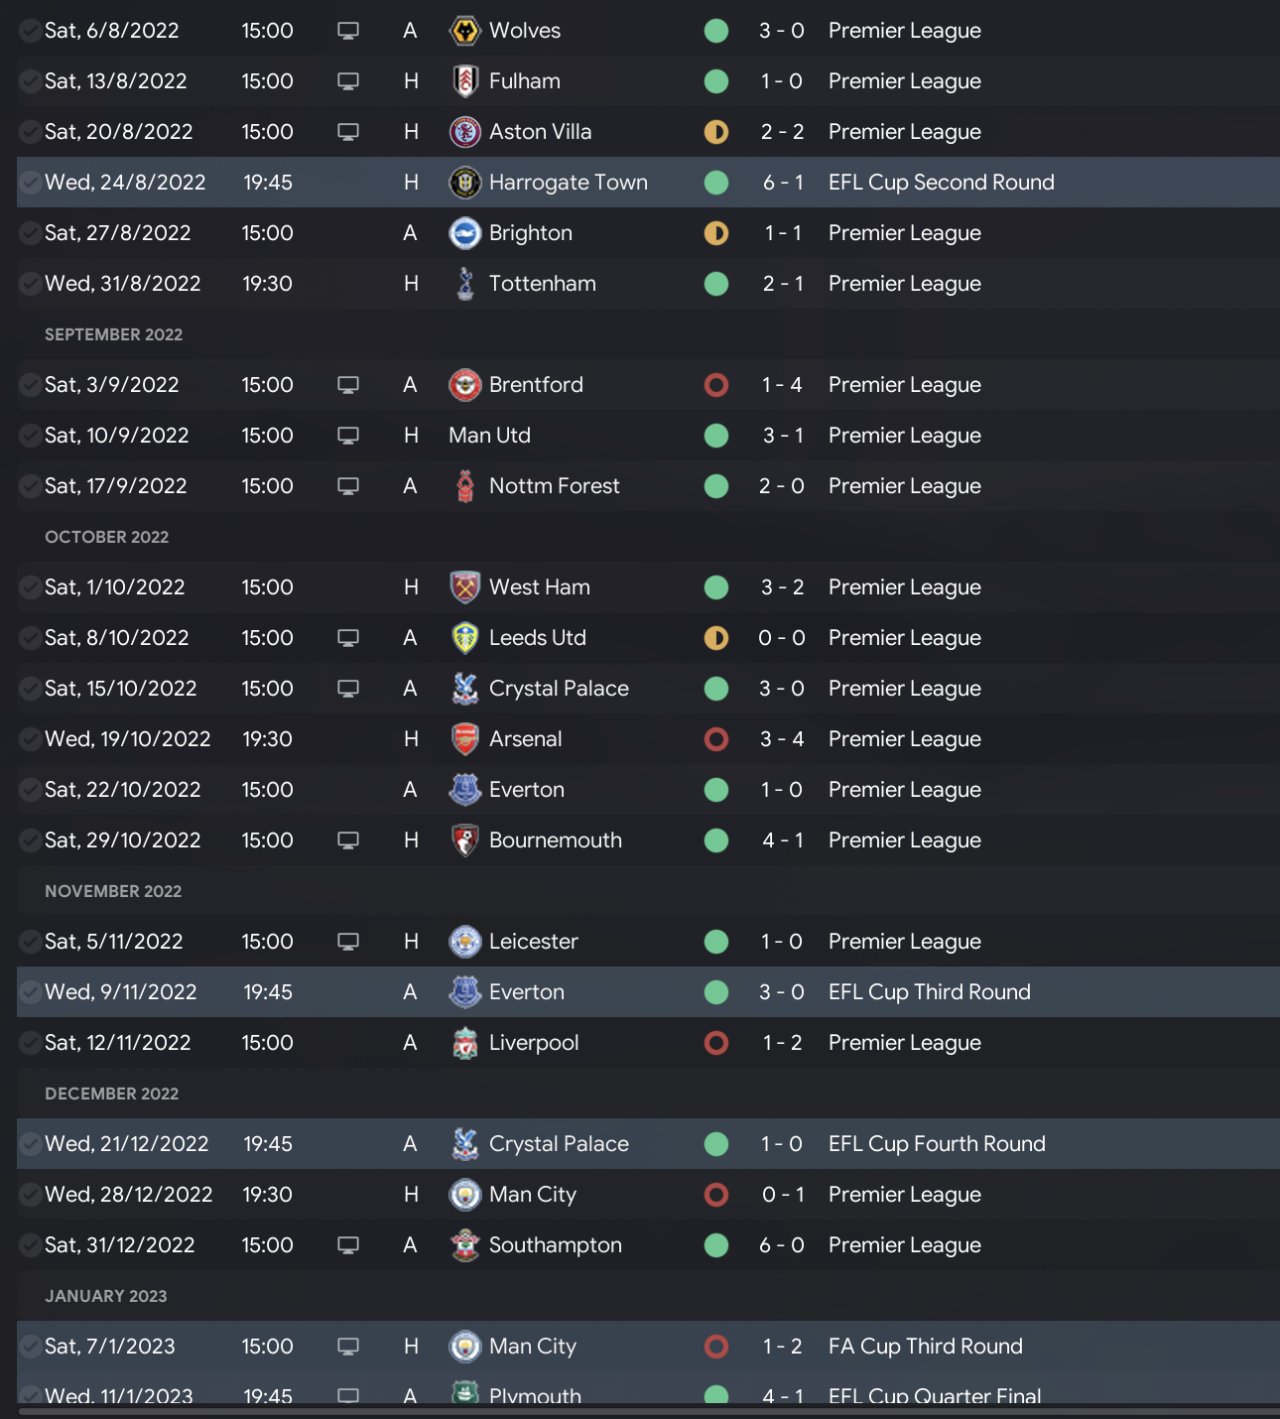Image resolution: width=1280 pixels, height=1419 pixels.
Task: Click the Brentford club badge
Action: 465,385
